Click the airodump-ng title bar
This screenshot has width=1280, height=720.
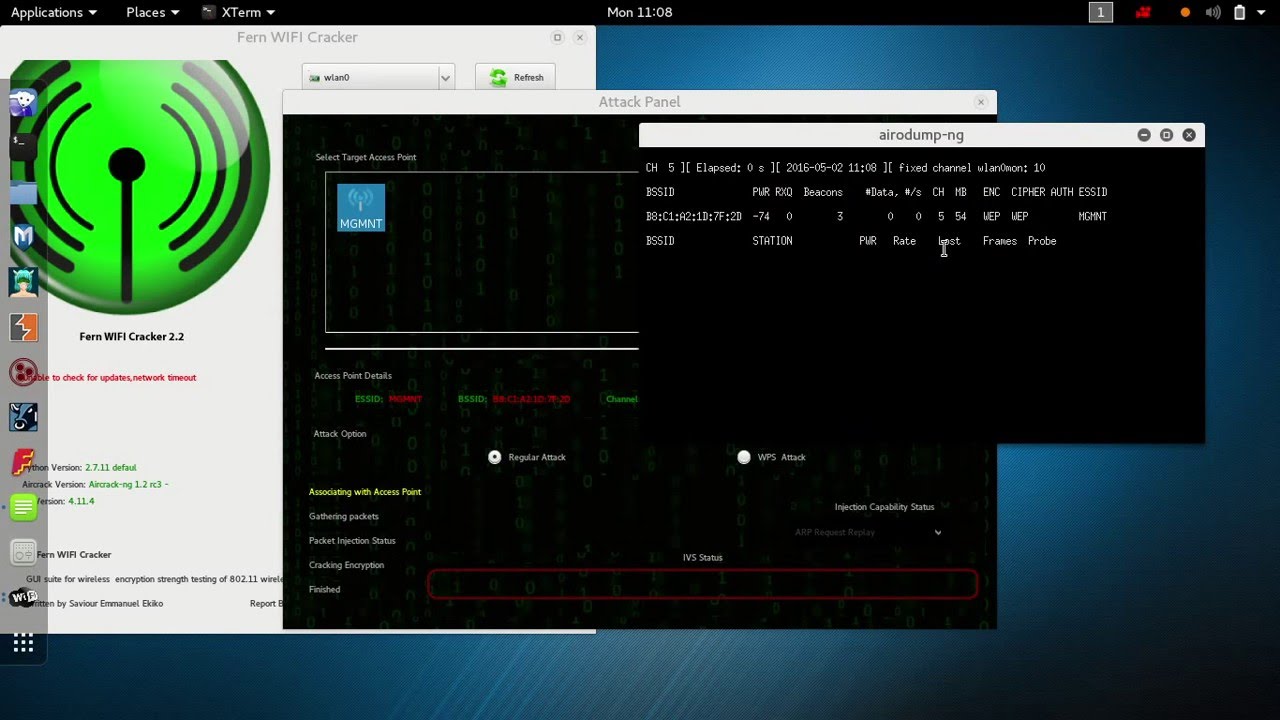[x=921, y=135]
